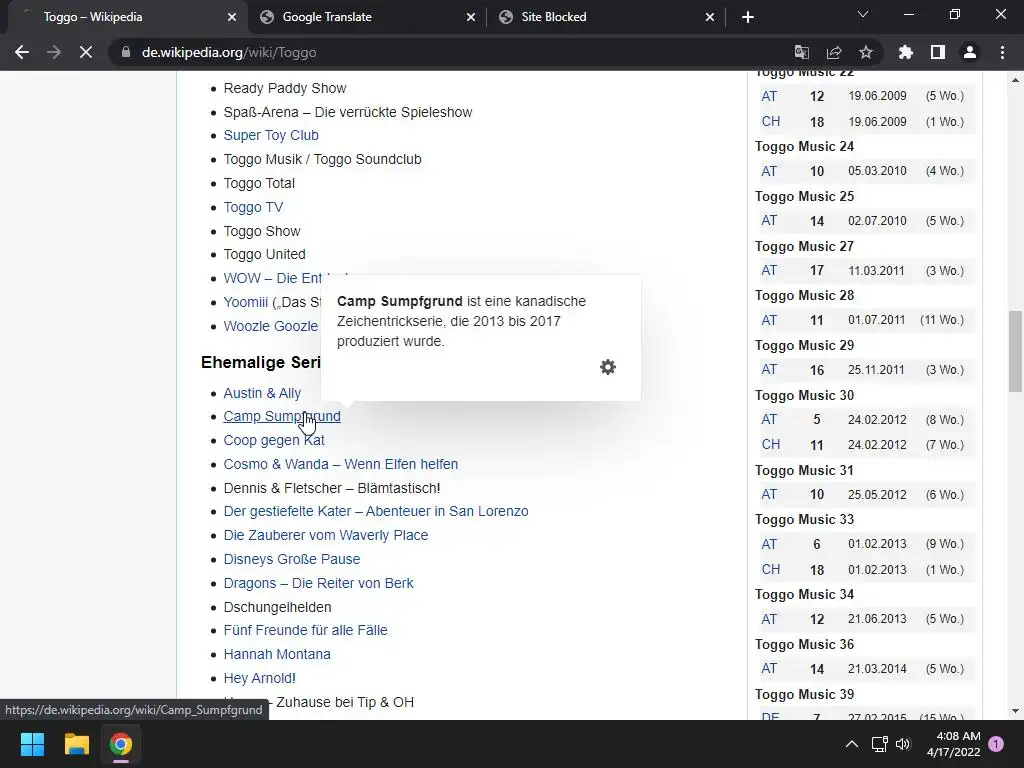Viewport: 1024px width, 768px height.
Task: Open the Windows Start menu
Action: pos(32,744)
